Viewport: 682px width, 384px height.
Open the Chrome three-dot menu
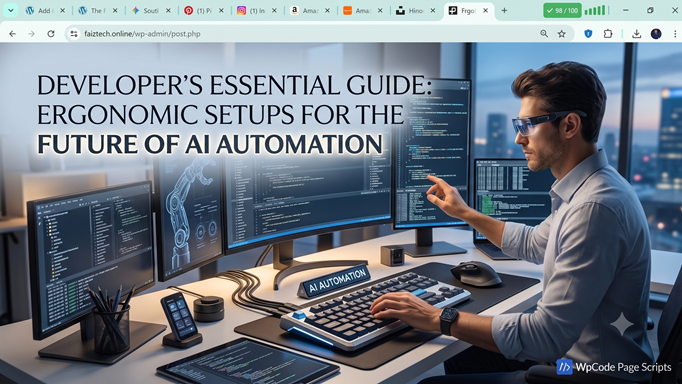click(x=675, y=33)
